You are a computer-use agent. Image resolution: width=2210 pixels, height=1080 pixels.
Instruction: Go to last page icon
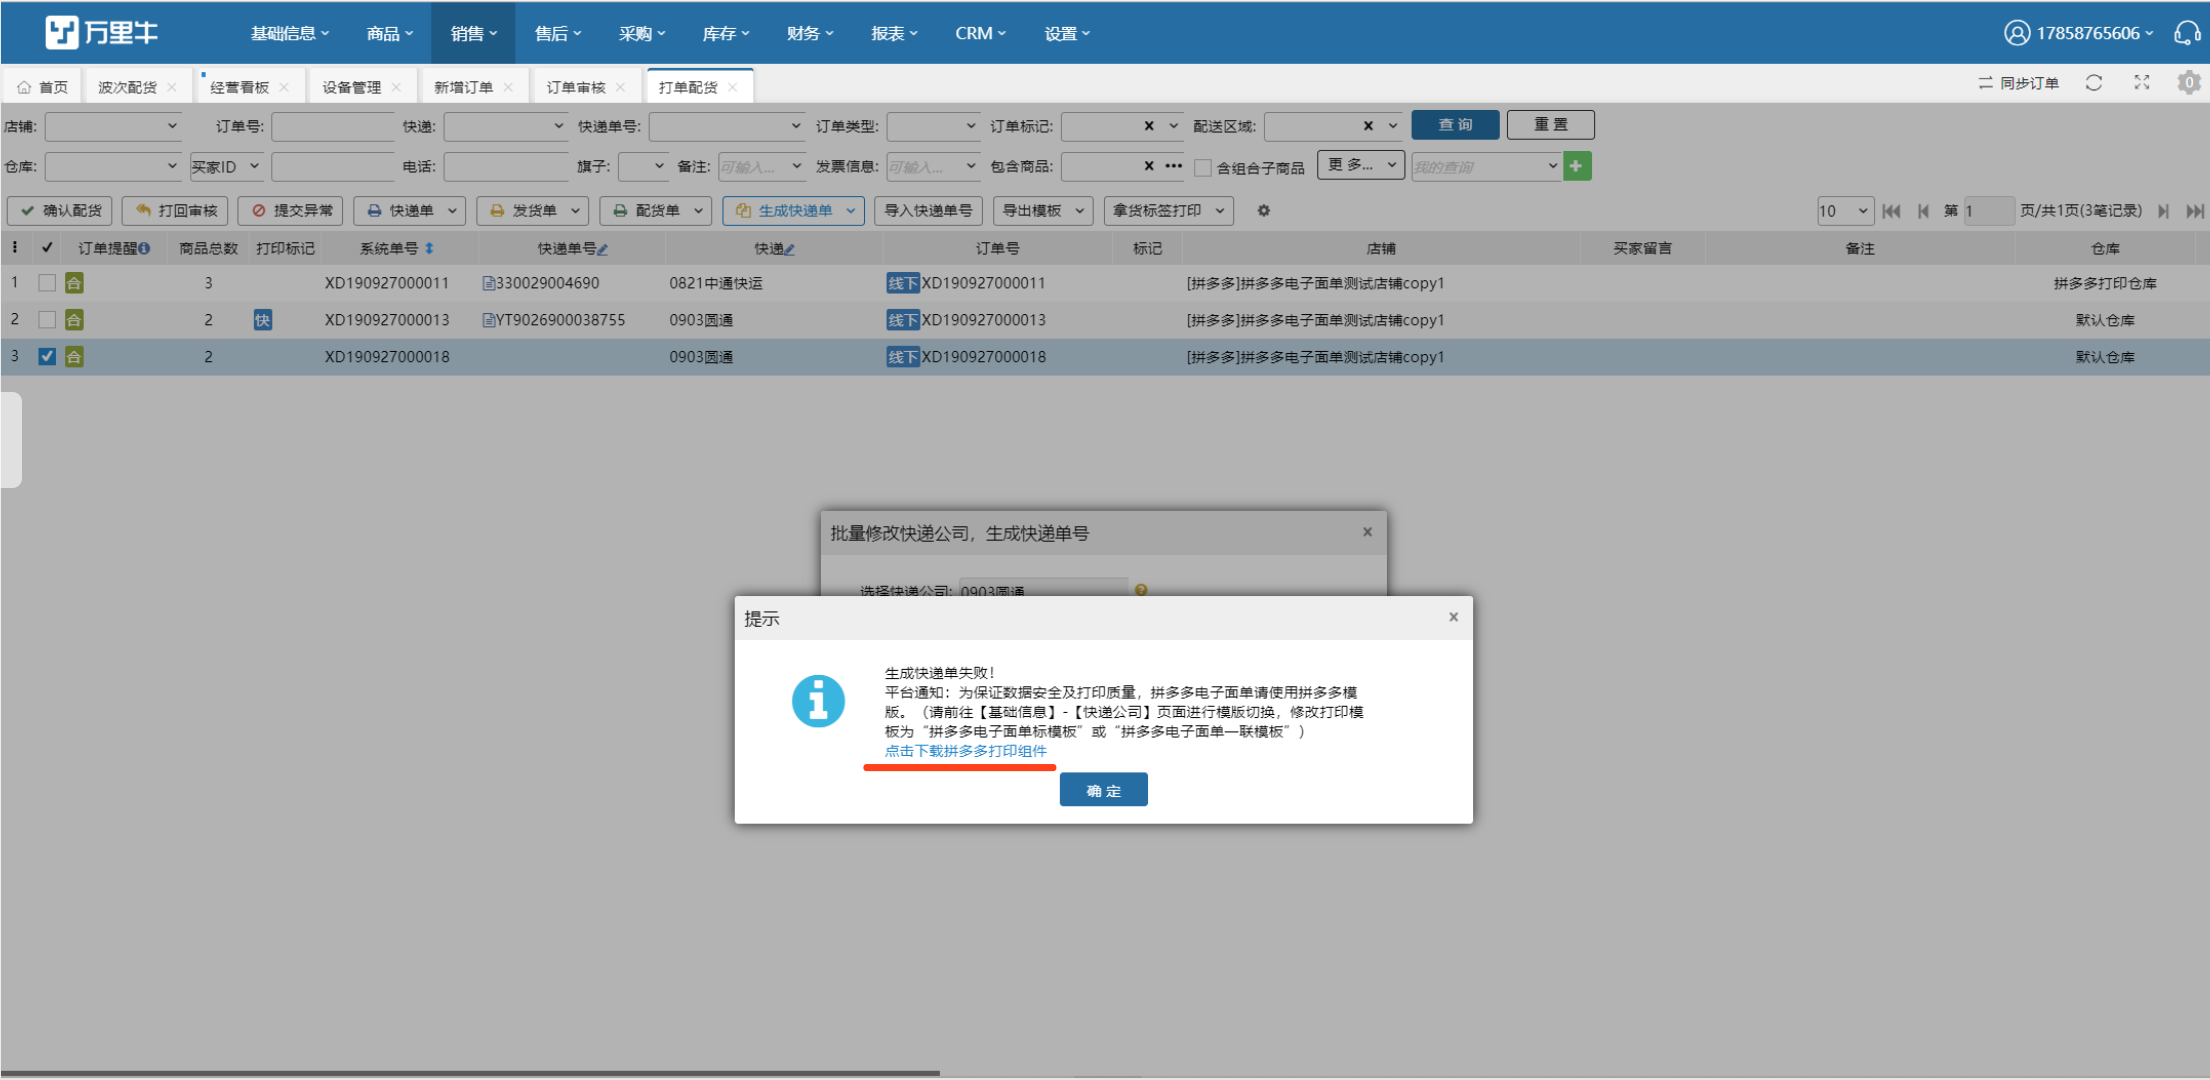point(2195,211)
